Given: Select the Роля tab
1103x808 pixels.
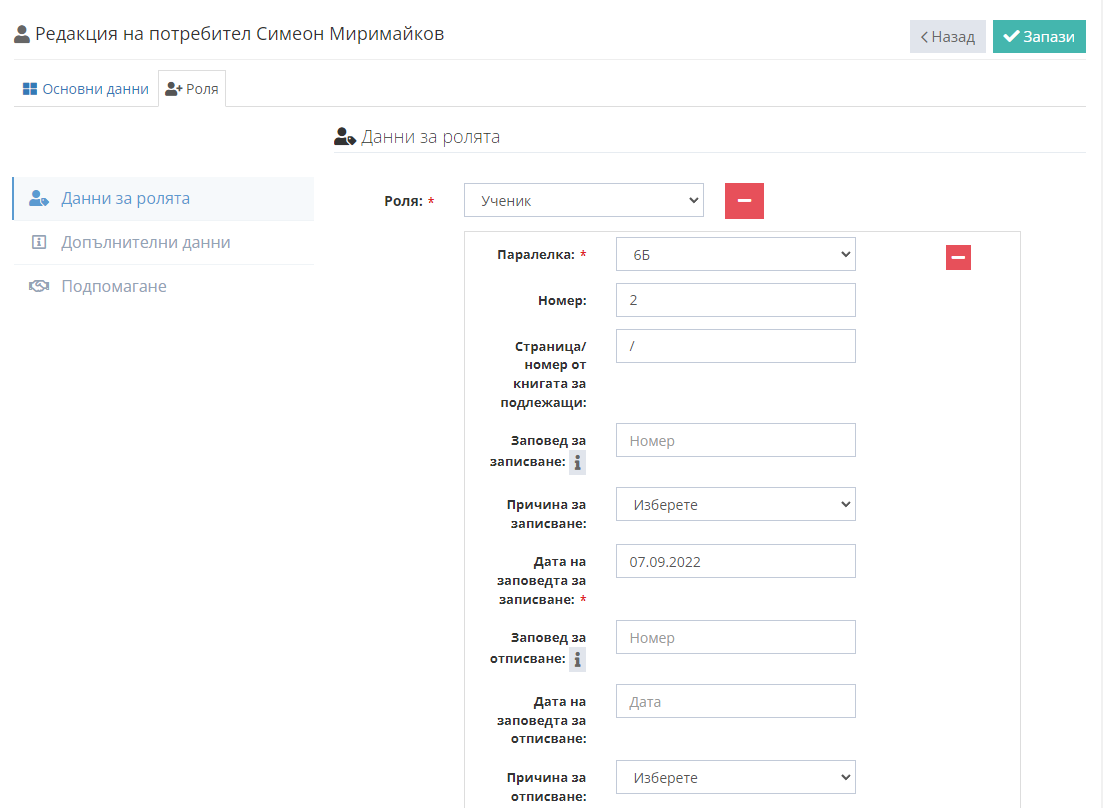Looking at the screenshot, I should [192, 89].
